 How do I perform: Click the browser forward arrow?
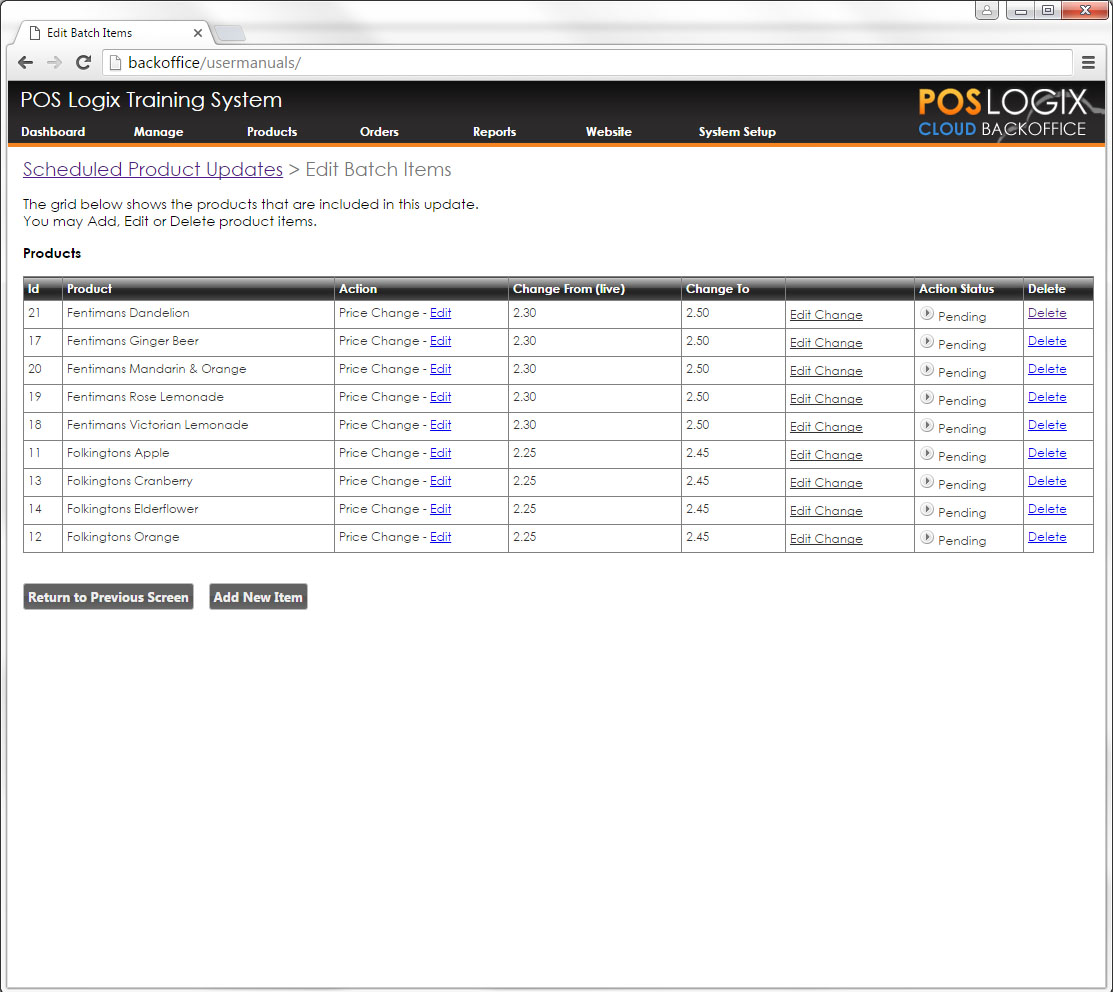(55, 62)
